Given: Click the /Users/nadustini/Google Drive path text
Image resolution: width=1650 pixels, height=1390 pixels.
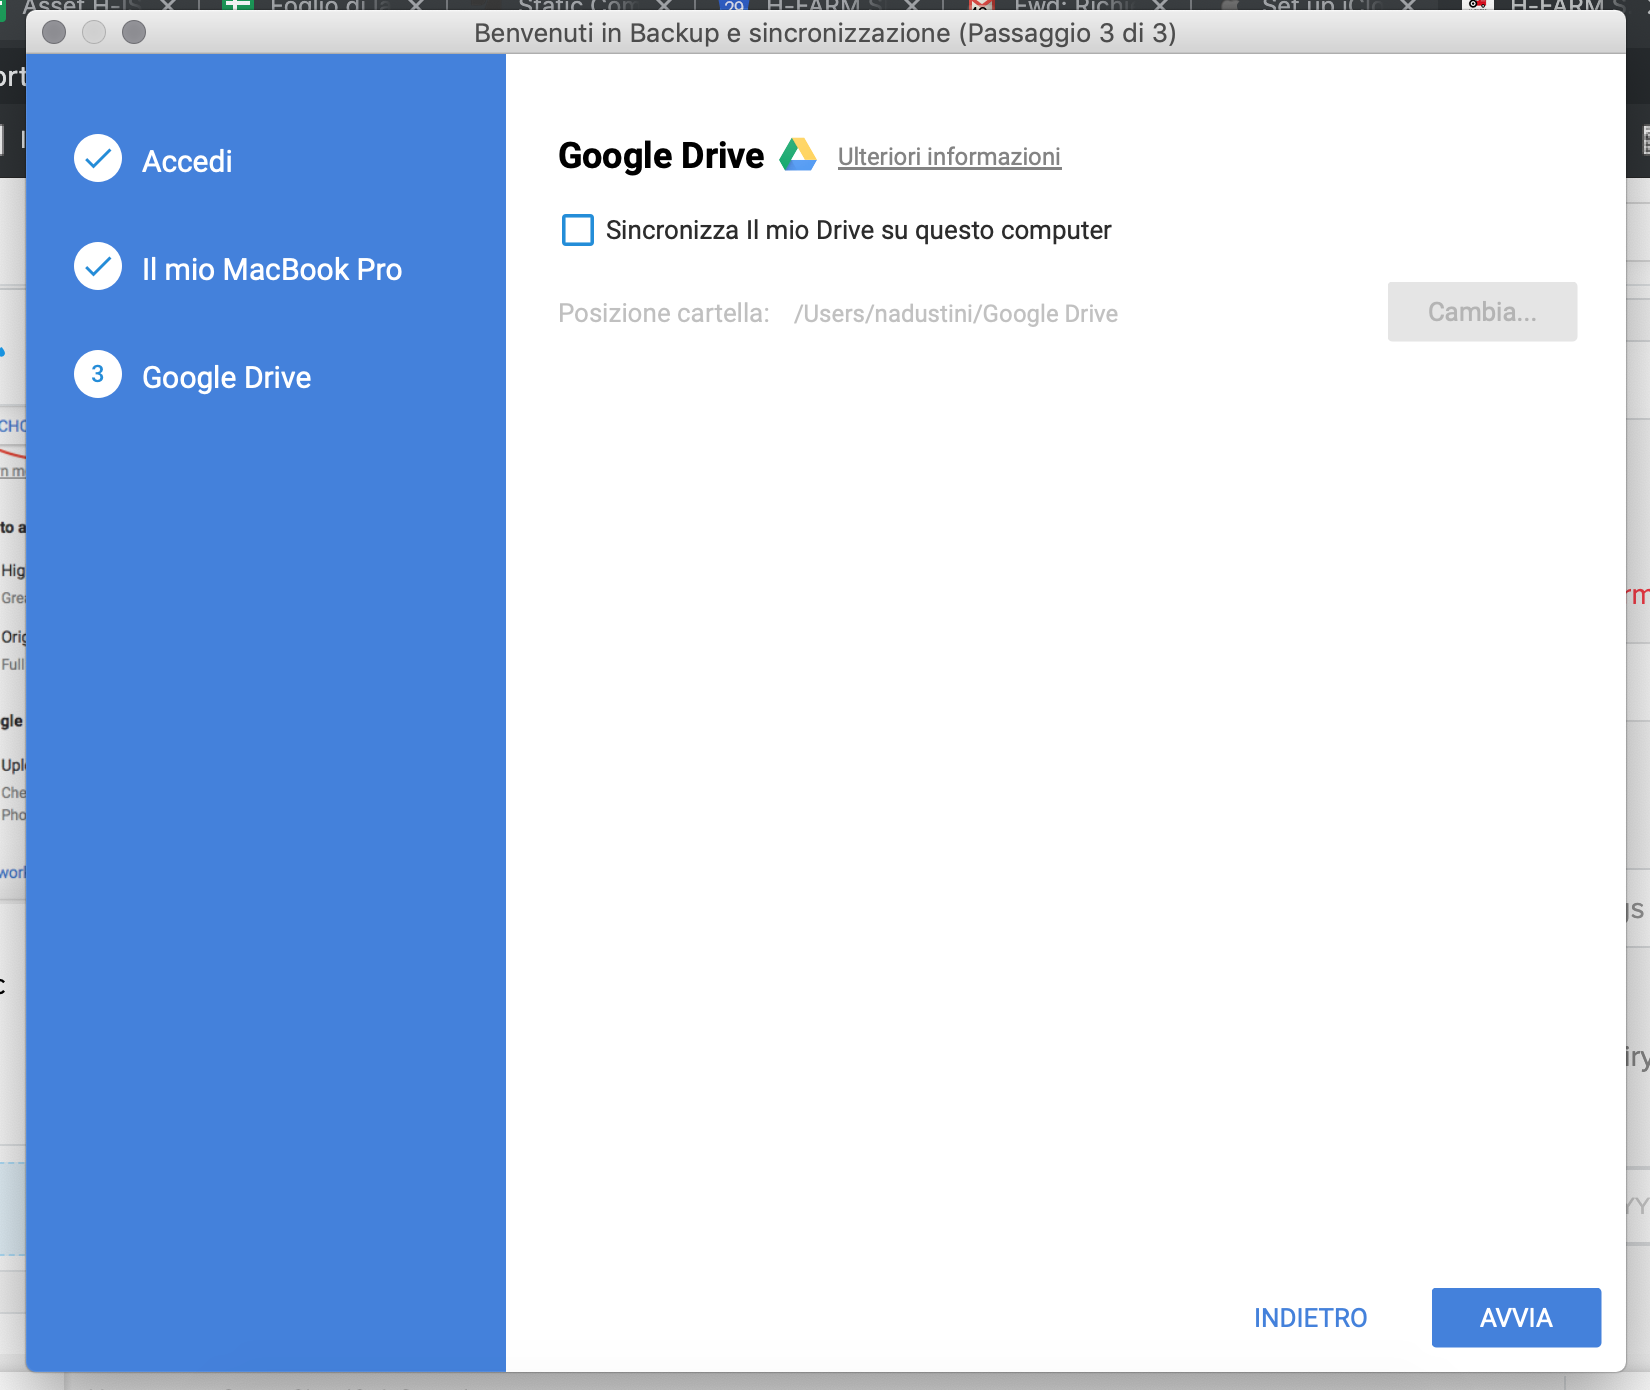Looking at the screenshot, I should coord(956,314).
